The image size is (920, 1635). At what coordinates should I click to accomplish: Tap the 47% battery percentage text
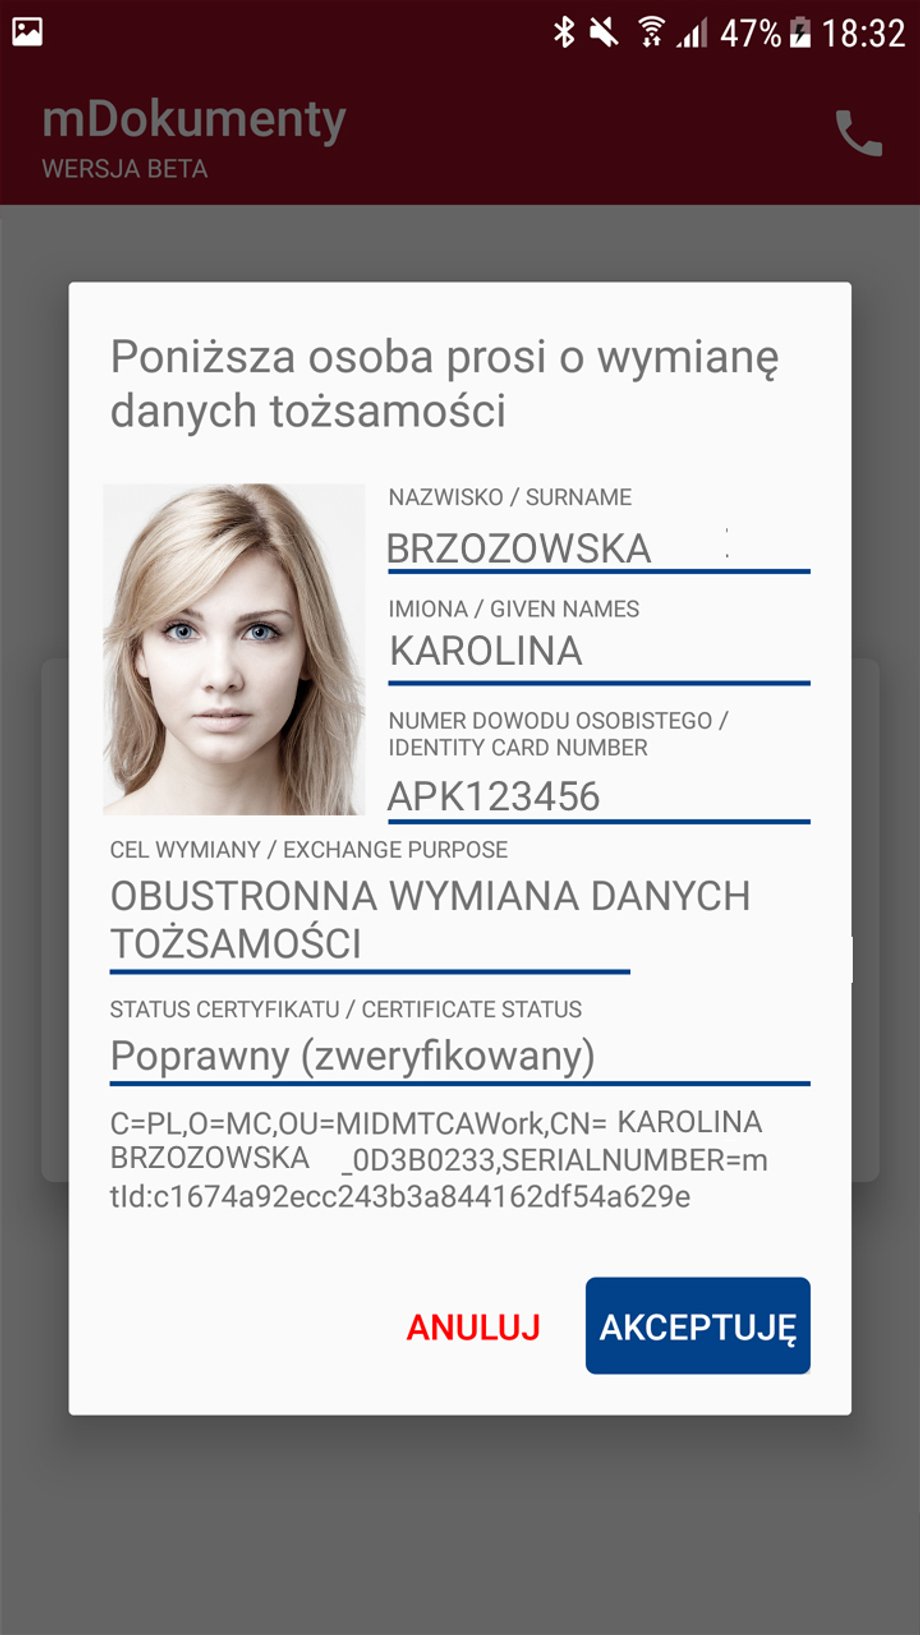click(750, 33)
